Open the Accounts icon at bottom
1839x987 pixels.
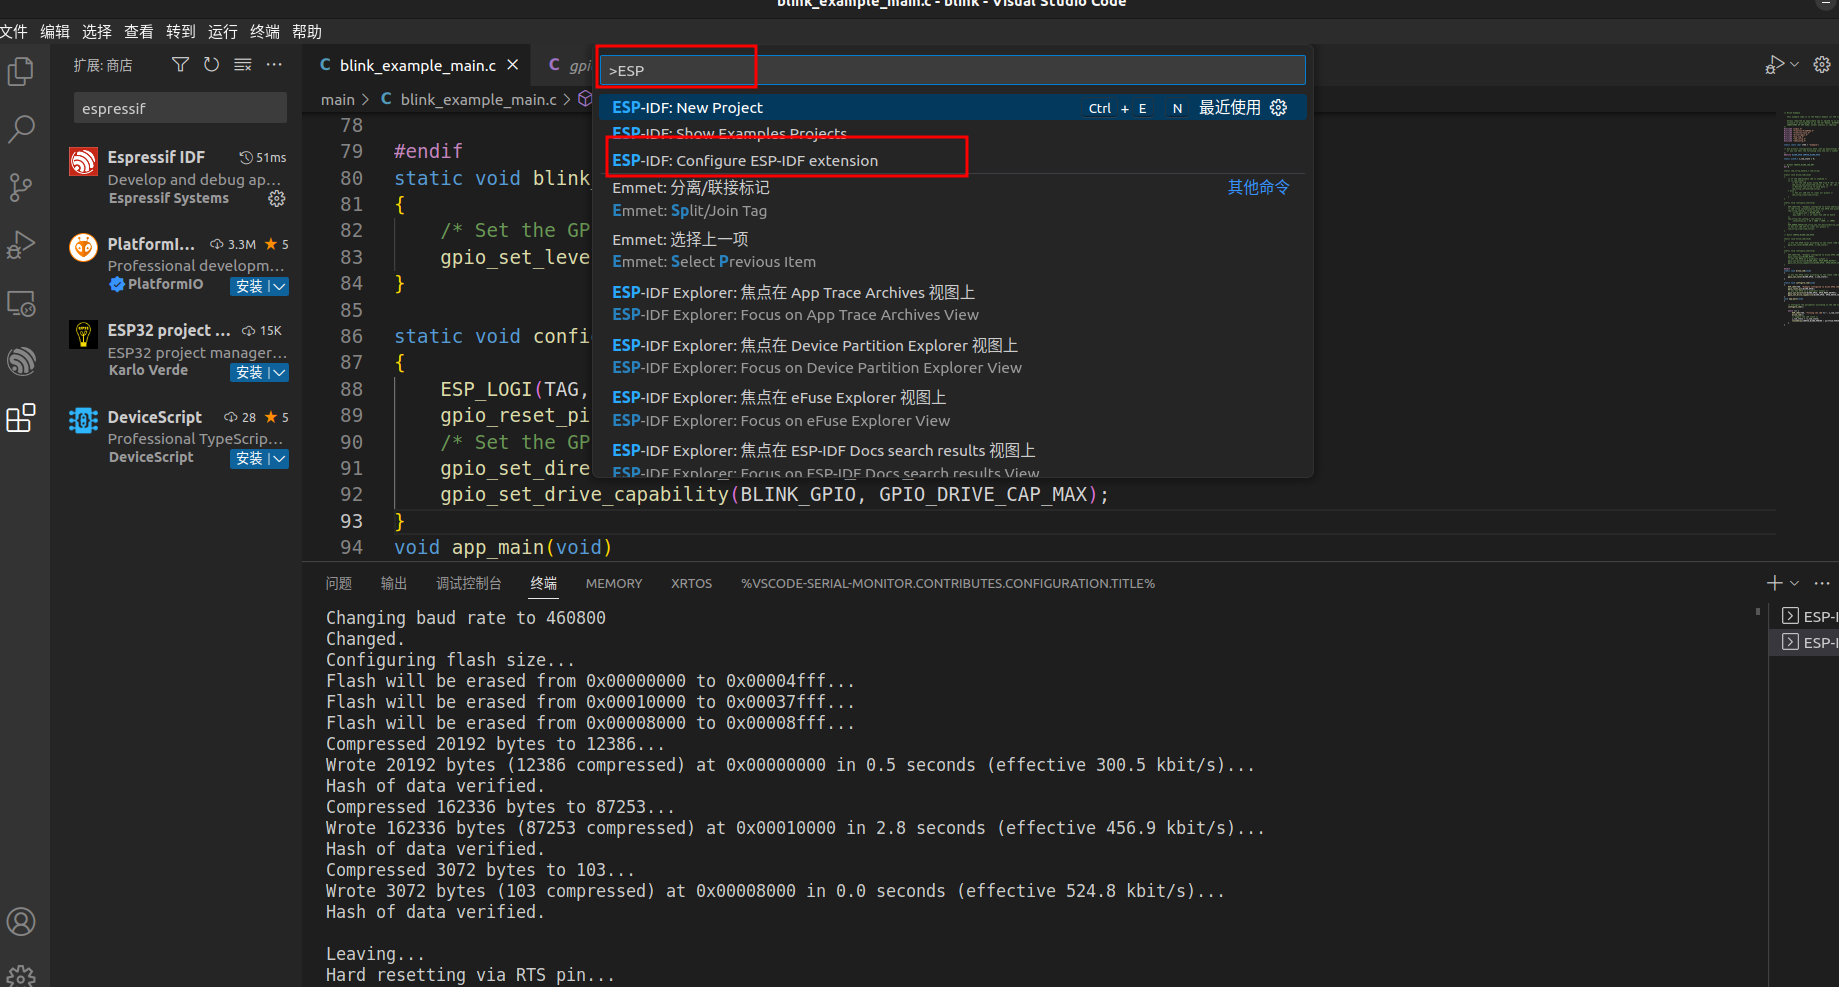21,922
